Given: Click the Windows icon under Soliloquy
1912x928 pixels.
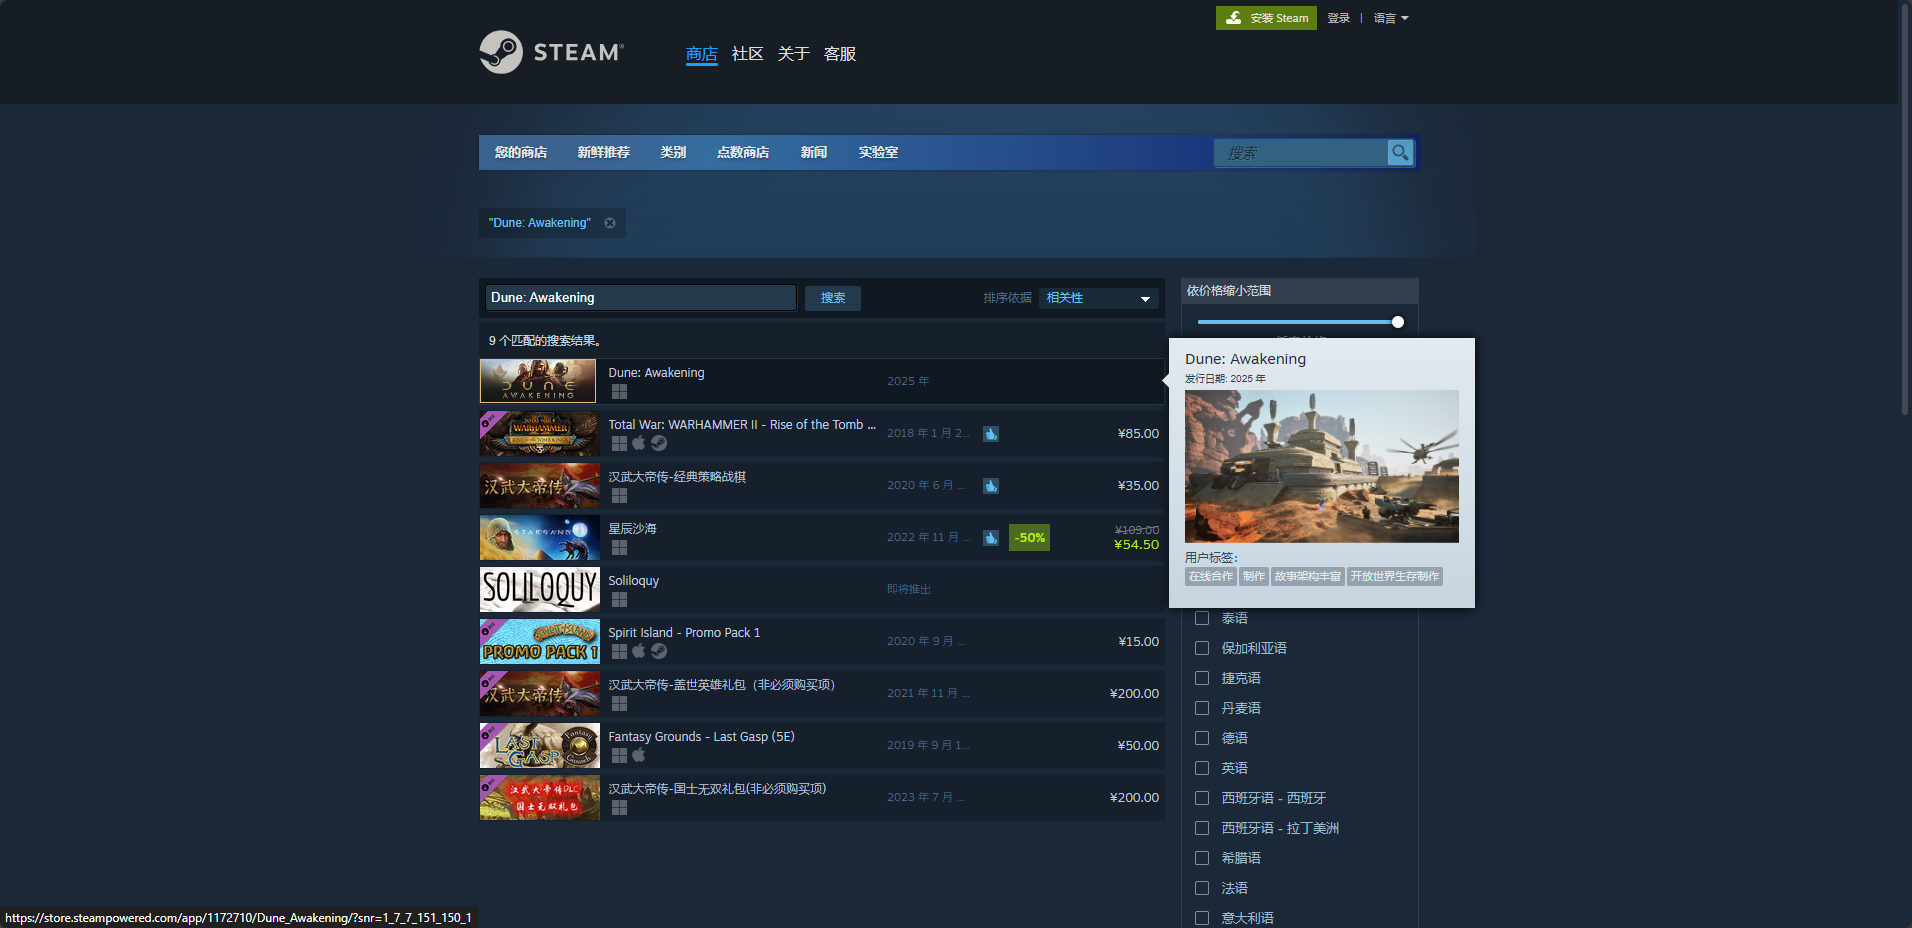Looking at the screenshot, I should (619, 600).
